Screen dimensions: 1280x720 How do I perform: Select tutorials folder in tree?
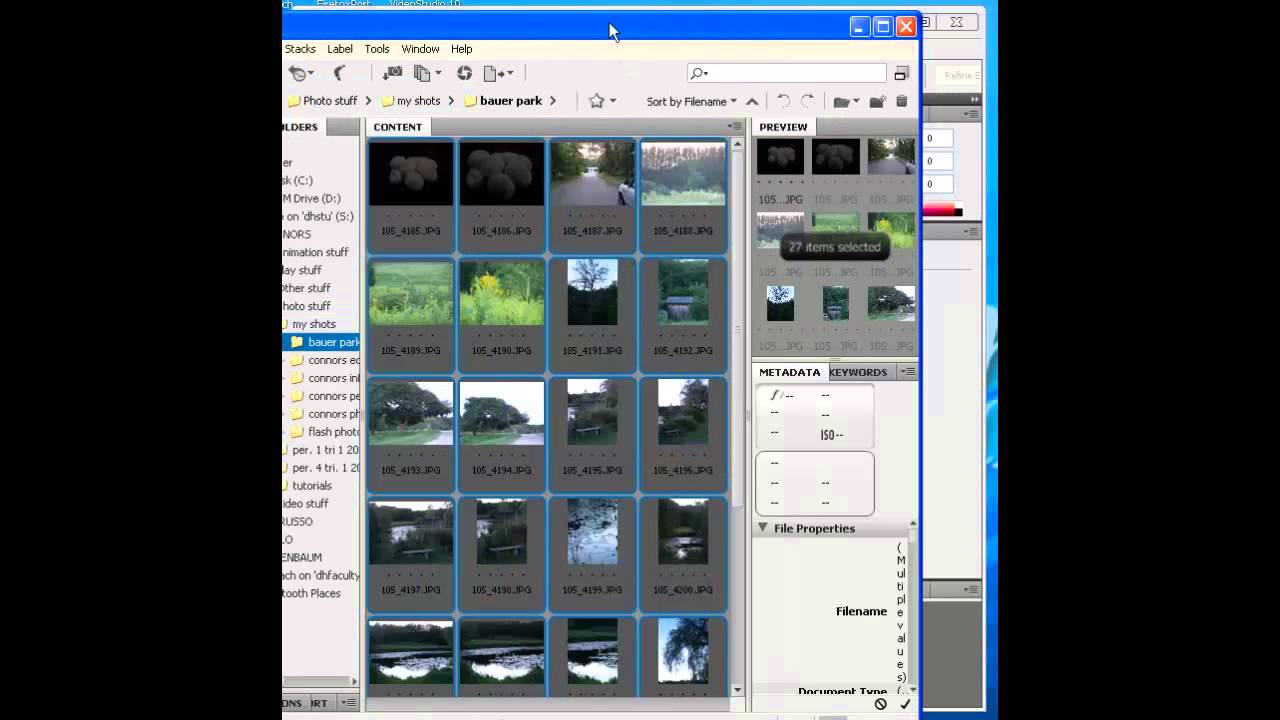point(312,486)
